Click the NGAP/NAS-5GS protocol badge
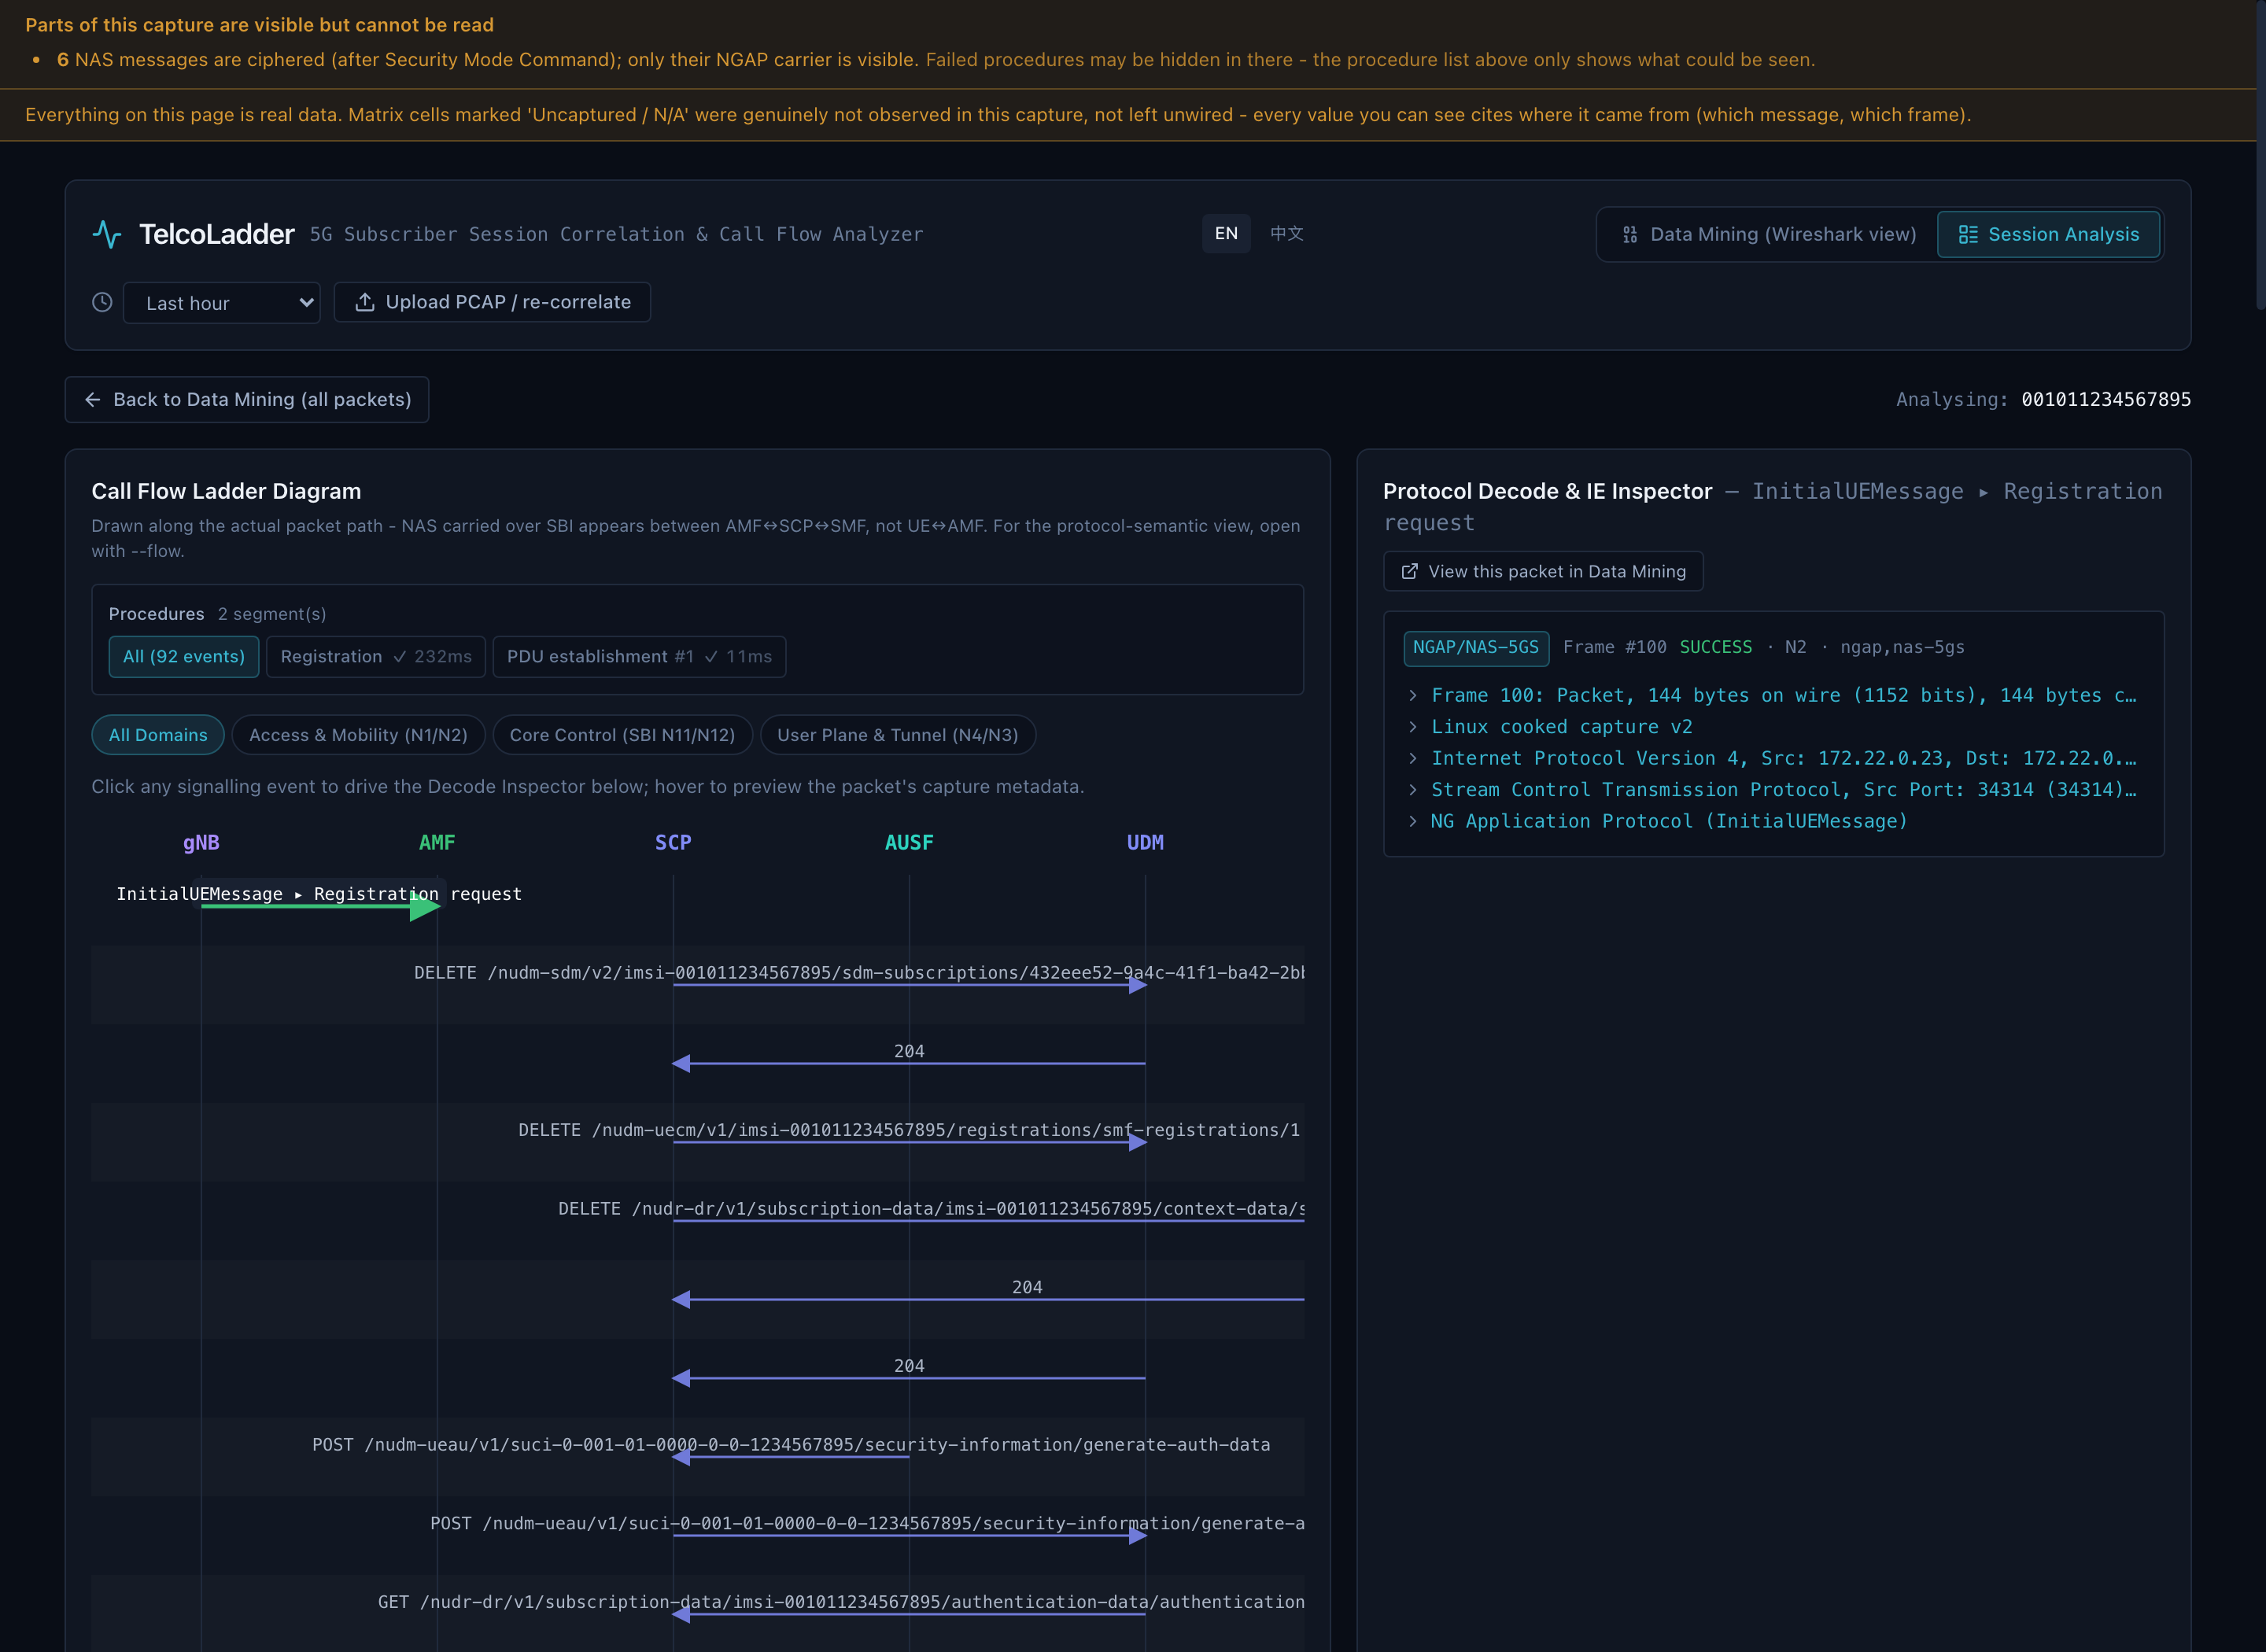The height and width of the screenshot is (1652, 2266). tap(1476, 648)
